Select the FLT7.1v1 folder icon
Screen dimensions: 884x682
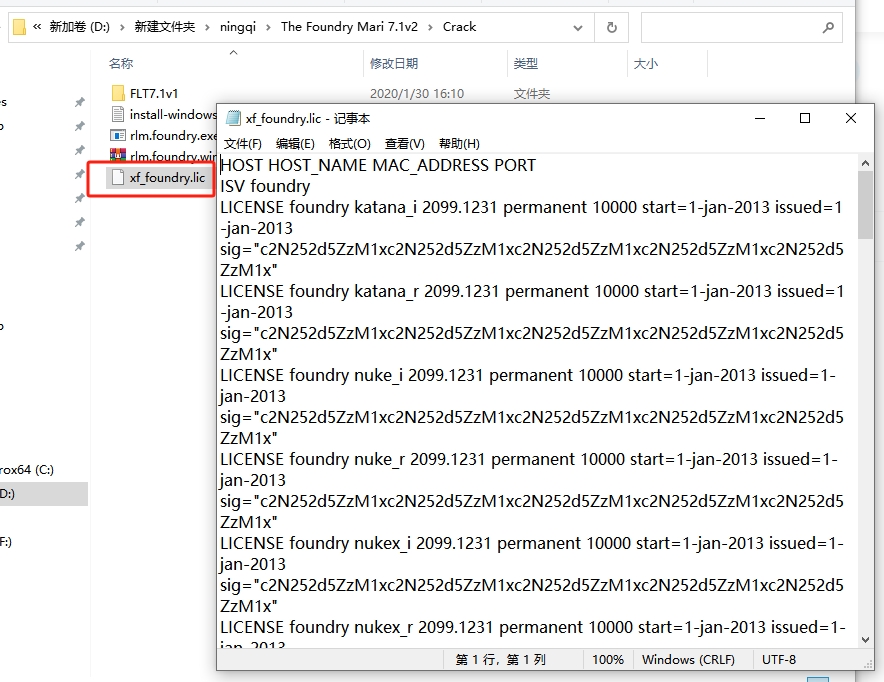(x=118, y=93)
